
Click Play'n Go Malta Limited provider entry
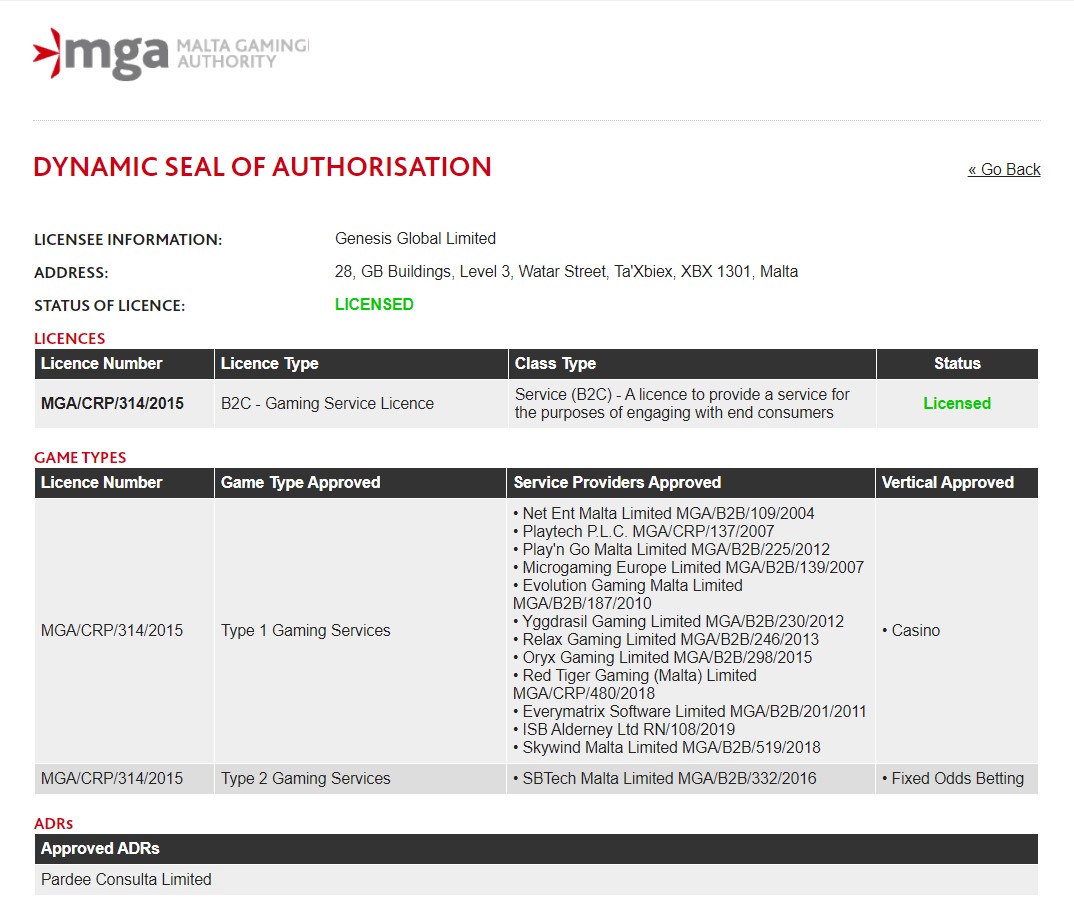pyautogui.click(x=671, y=549)
